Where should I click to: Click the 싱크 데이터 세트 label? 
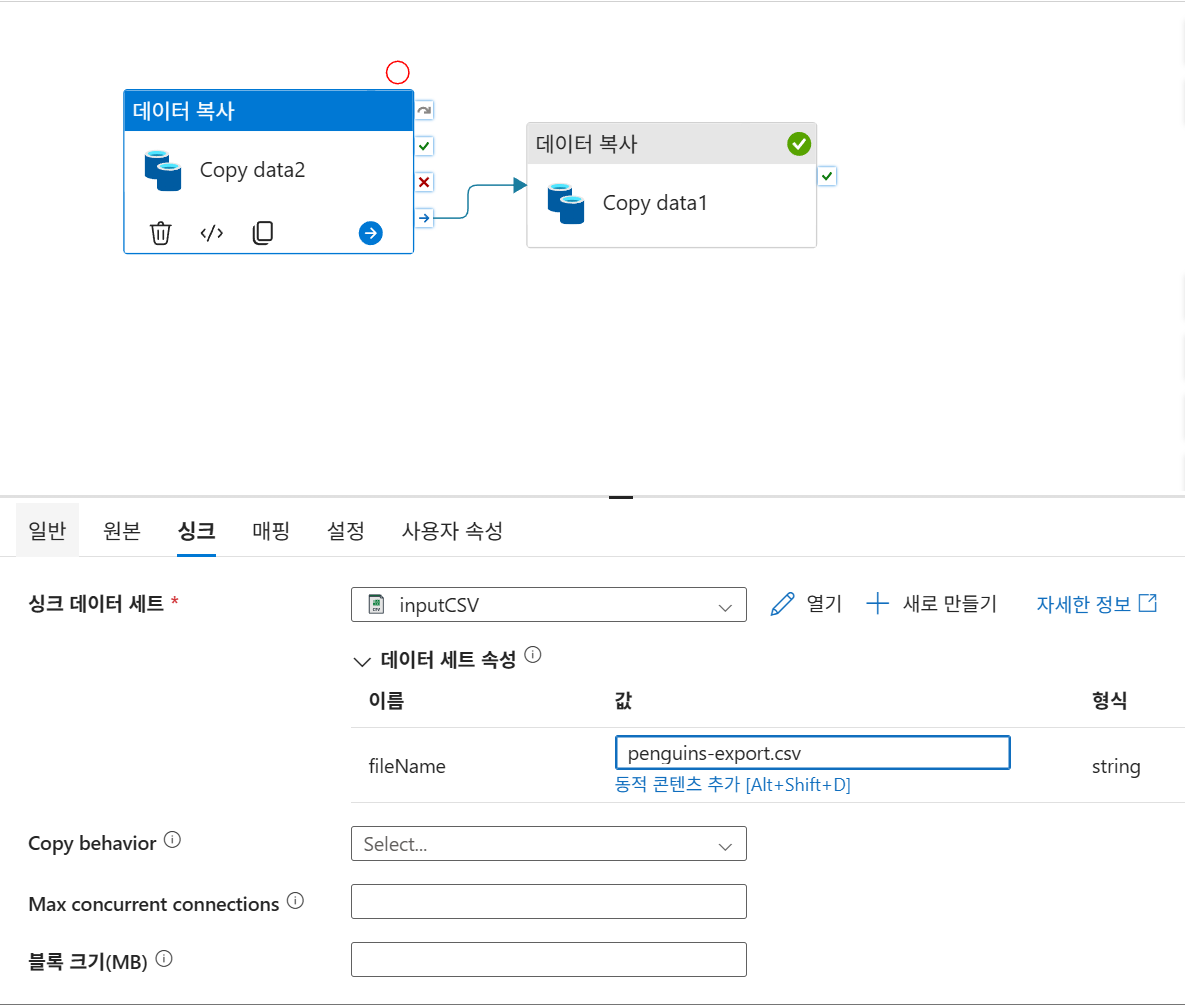click(x=96, y=604)
